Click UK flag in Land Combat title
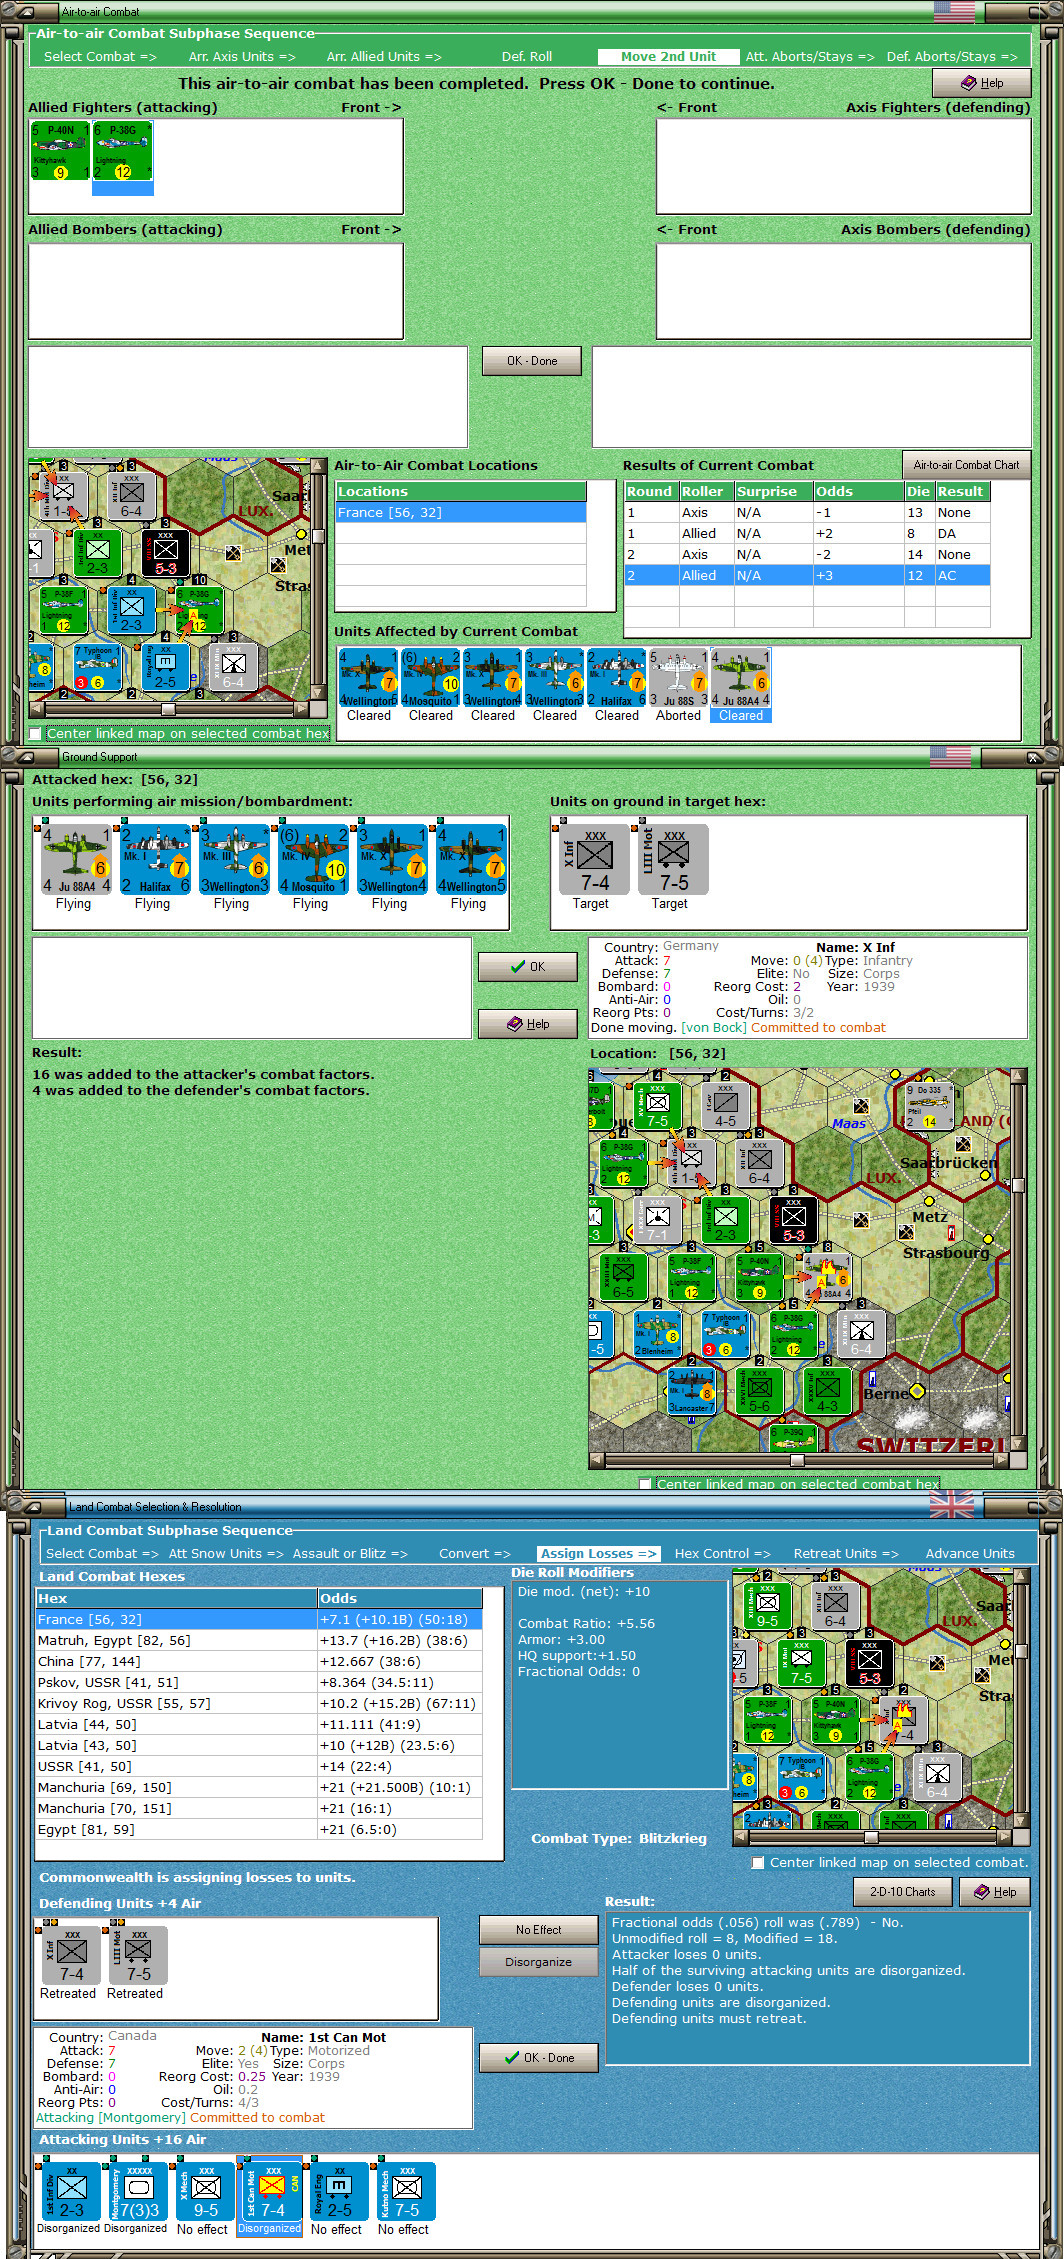 click(x=951, y=1504)
